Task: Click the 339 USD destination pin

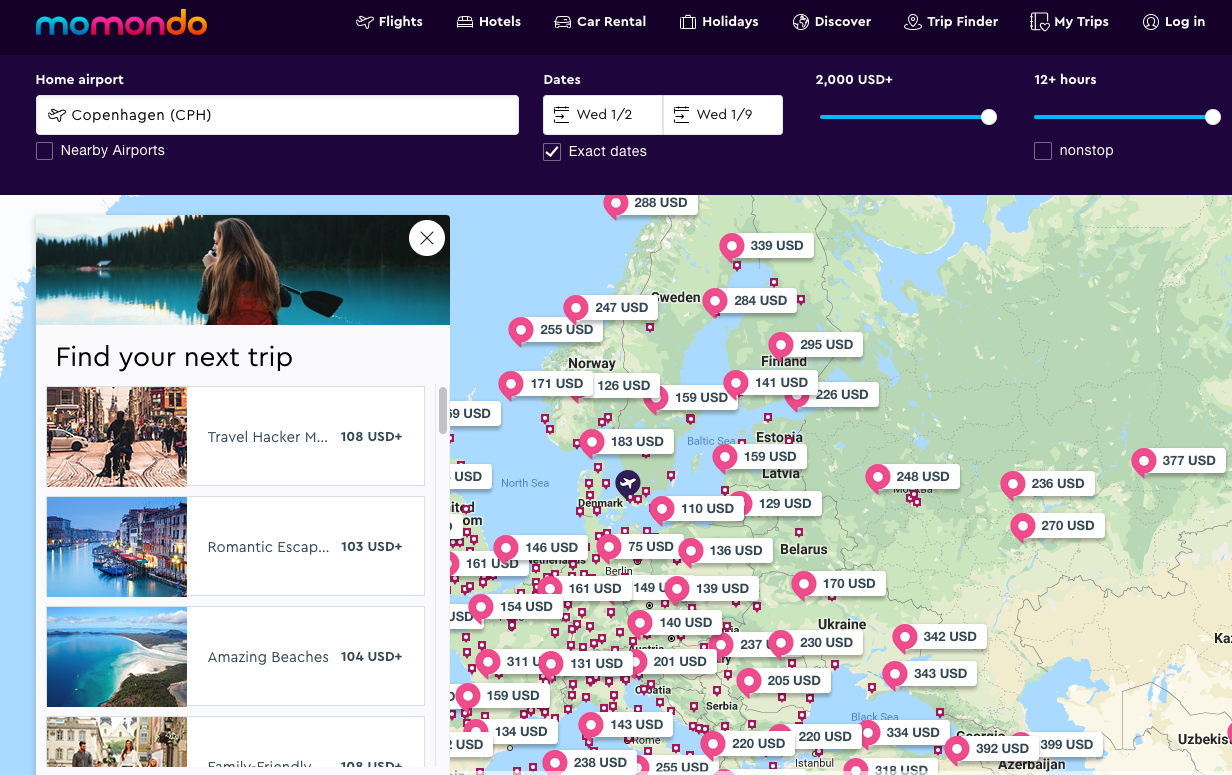Action: click(x=763, y=246)
